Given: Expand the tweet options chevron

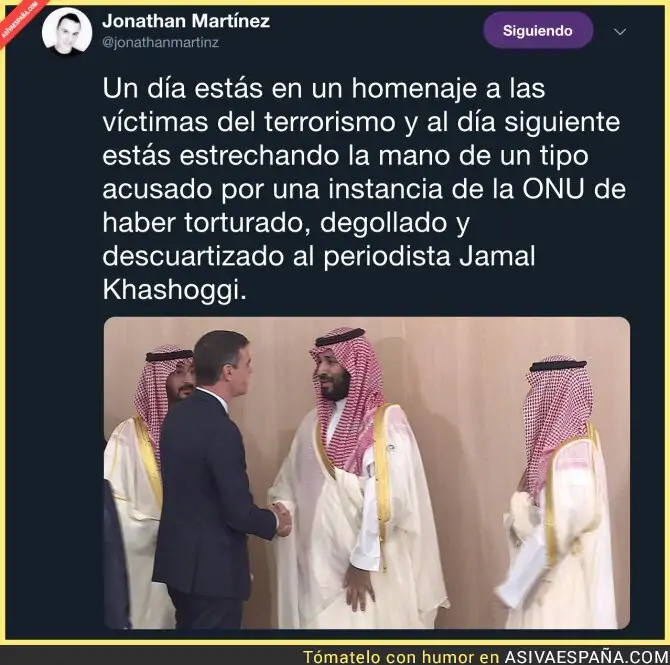Looking at the screenshot, I should click(620, 32).
